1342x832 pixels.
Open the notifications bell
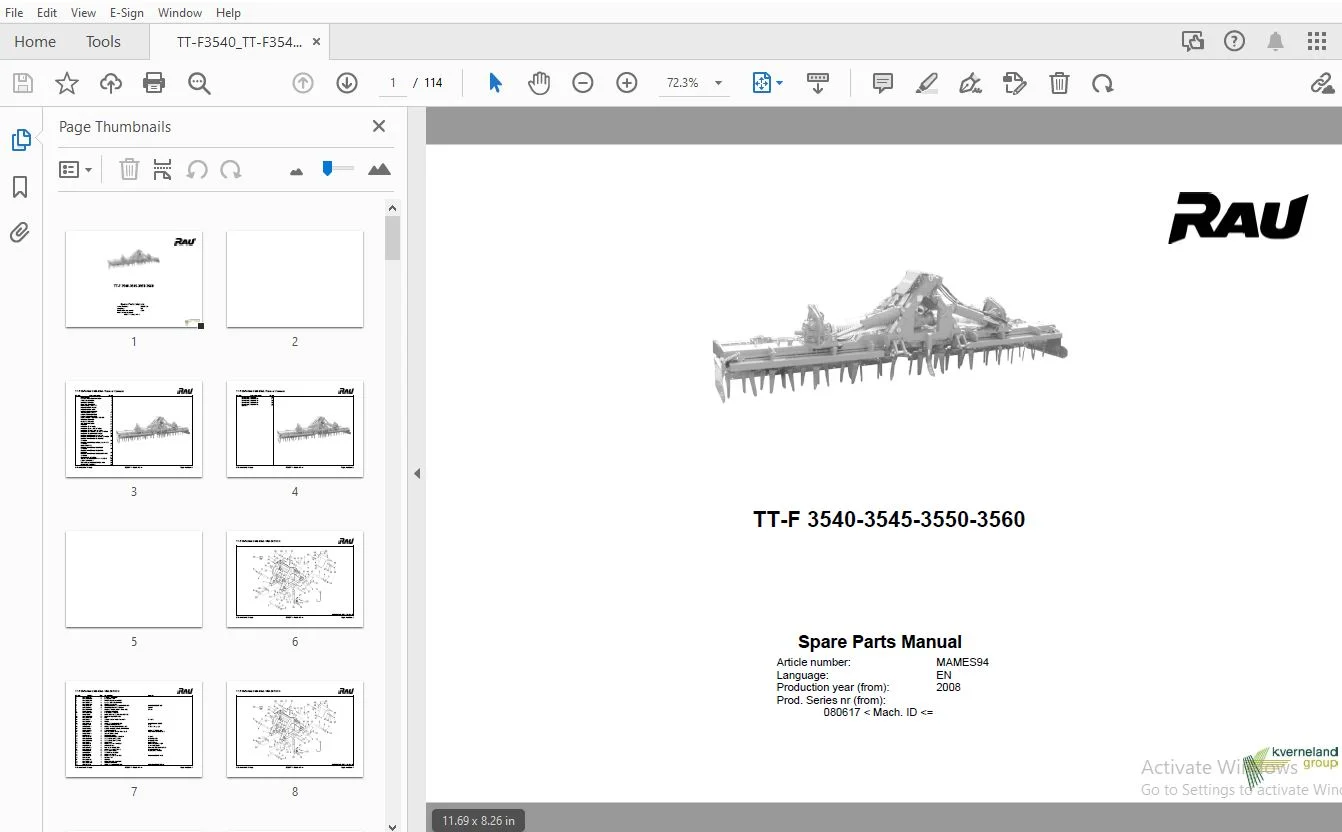pyautogui.click(x=1276, y=41)
